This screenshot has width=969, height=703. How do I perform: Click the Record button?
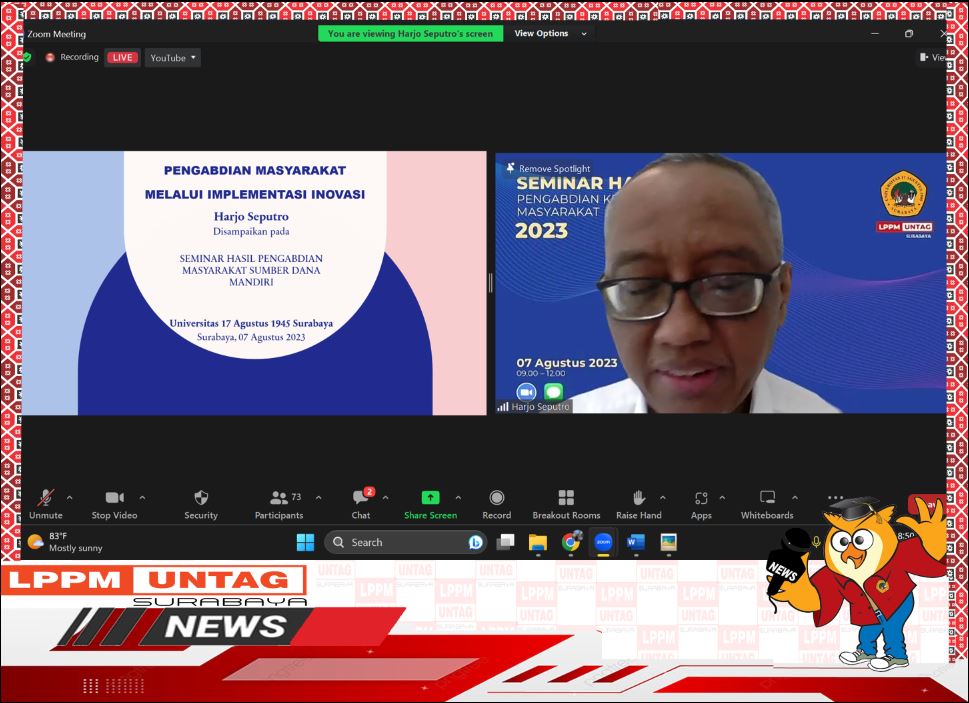click(497, 504)
